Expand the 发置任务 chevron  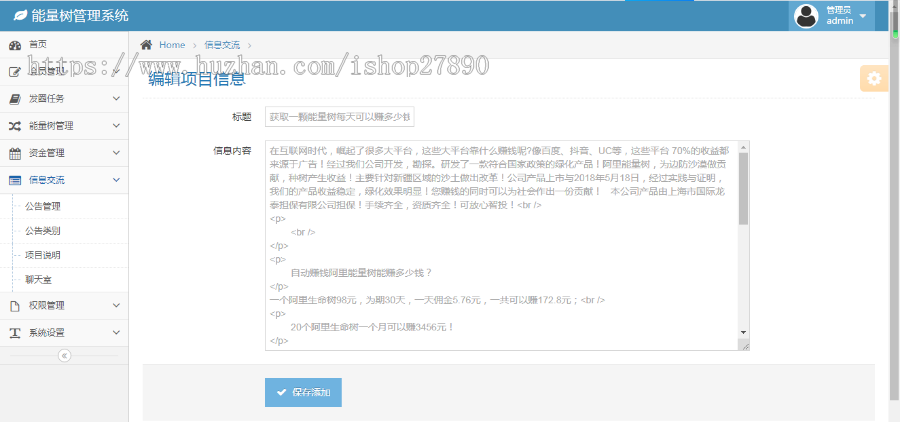coord(117,99)
